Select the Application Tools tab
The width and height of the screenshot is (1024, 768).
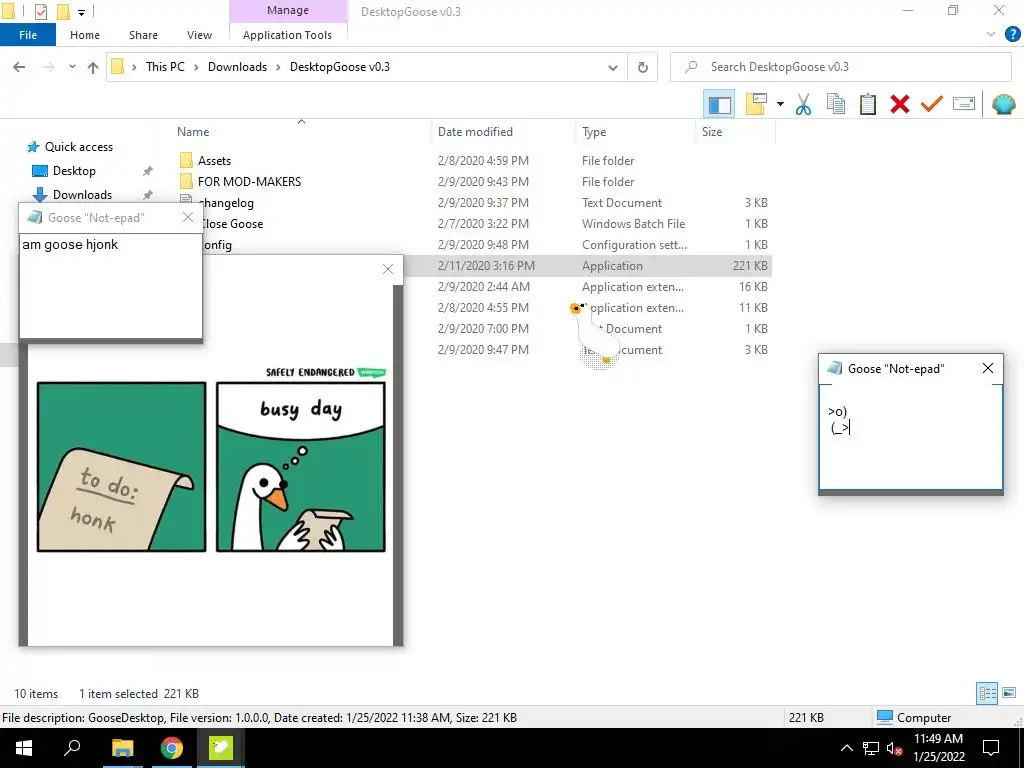[287, 35]
